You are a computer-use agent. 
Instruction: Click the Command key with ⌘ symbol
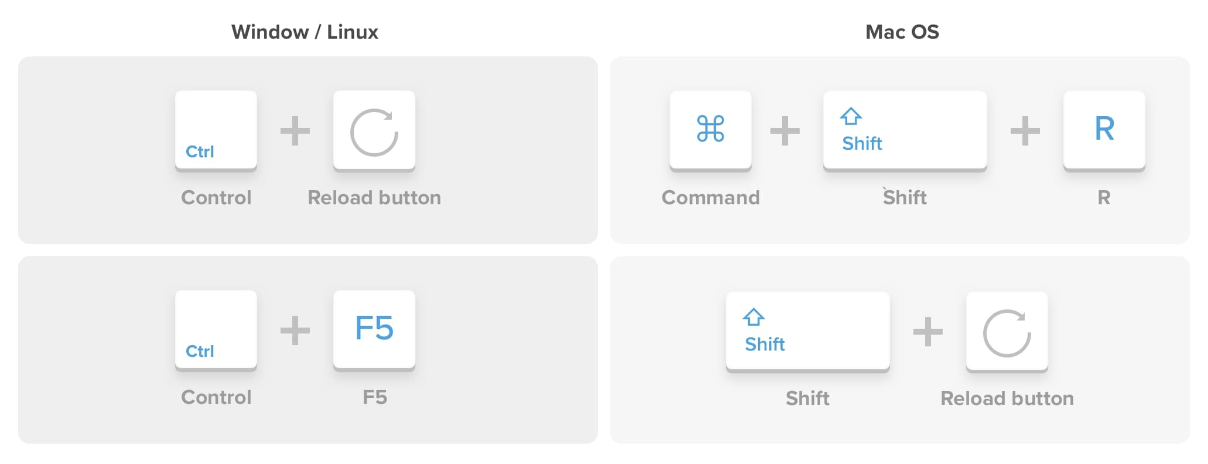coord(710,131)
